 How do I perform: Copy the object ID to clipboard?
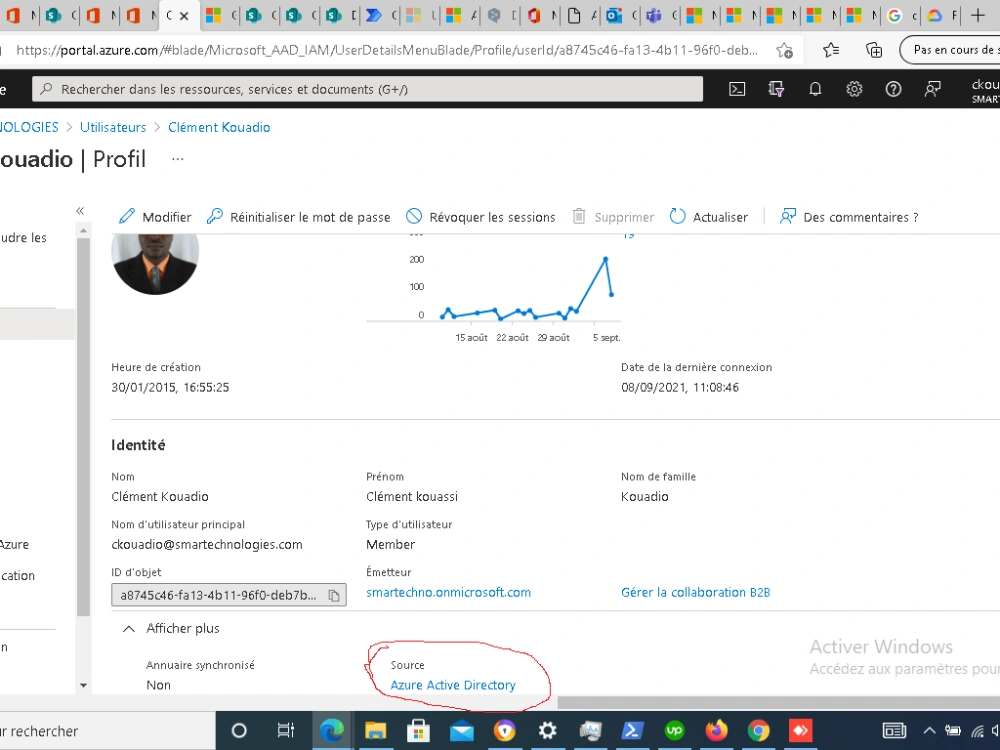click(334, 595)
